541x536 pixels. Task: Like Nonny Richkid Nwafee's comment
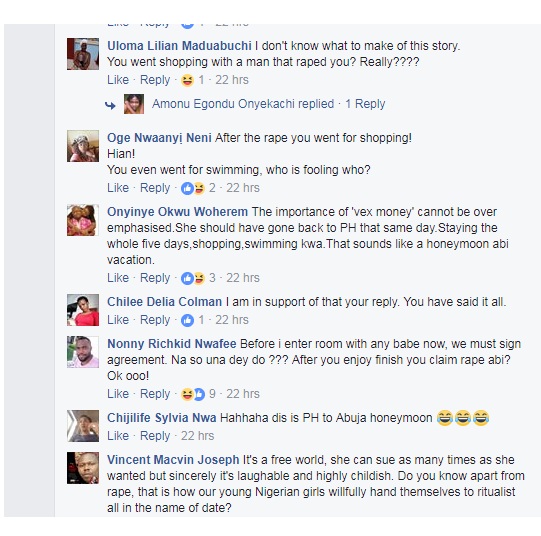tap(118, 394)
